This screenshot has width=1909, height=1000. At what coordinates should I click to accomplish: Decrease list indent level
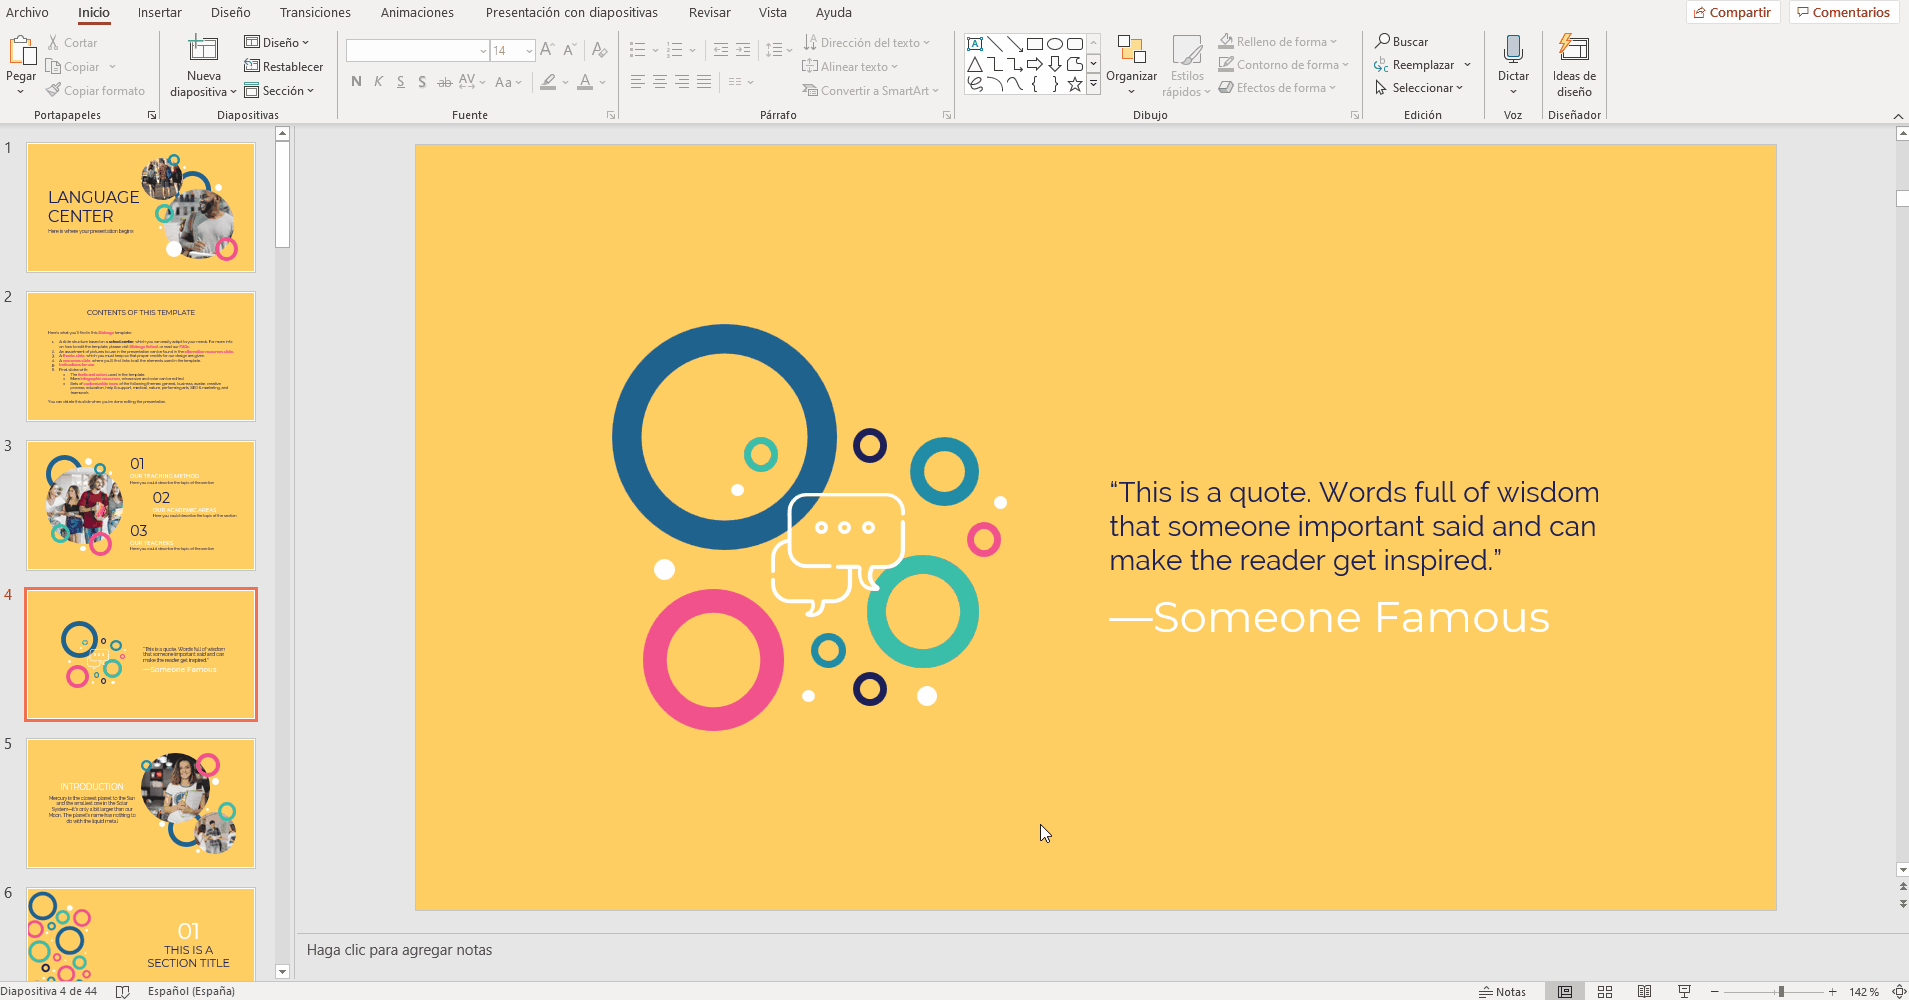click(720, 50)
